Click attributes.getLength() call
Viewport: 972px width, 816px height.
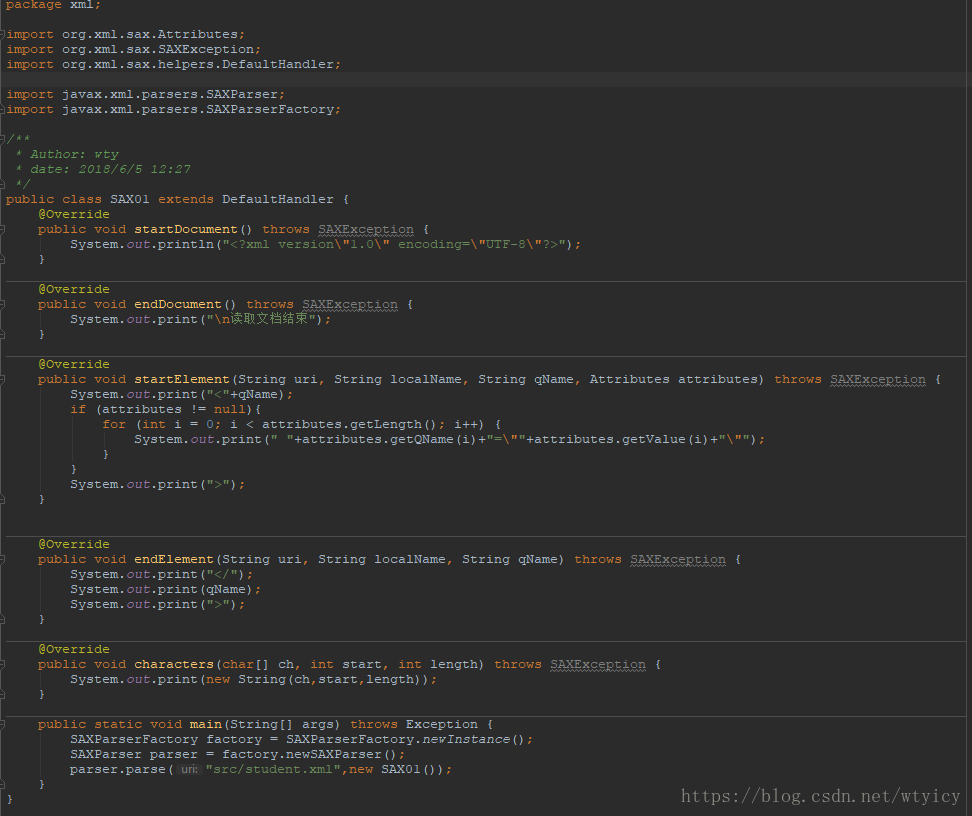pos(350,424)
